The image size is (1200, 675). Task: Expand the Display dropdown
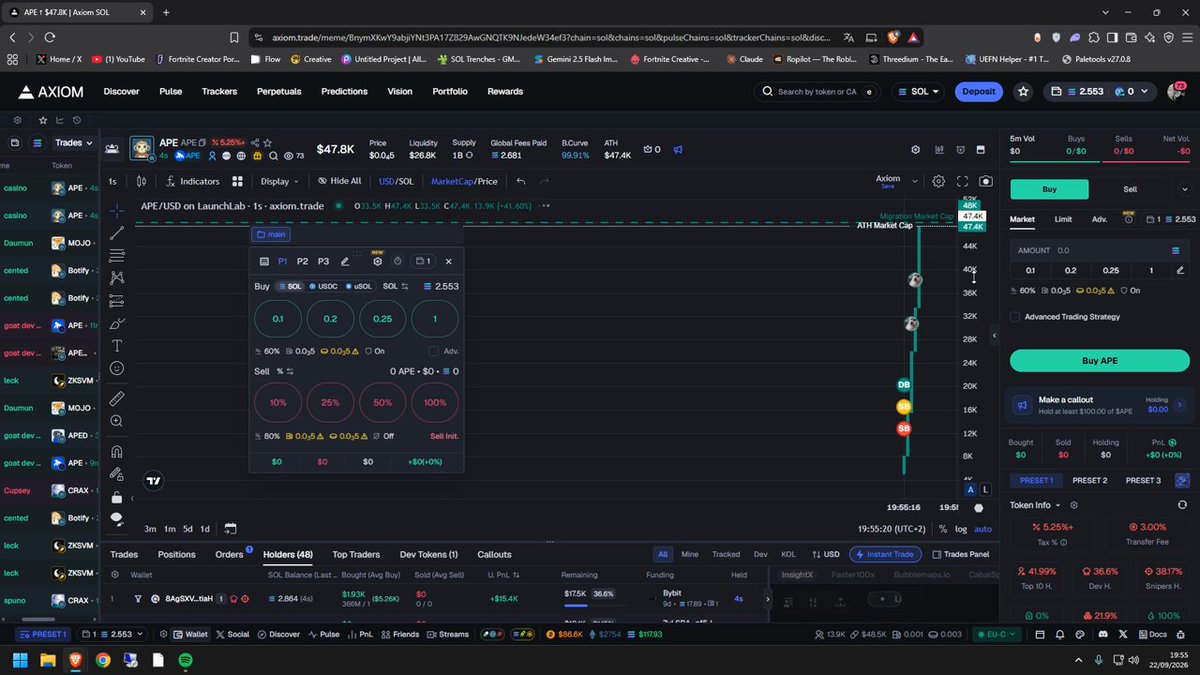280,181
